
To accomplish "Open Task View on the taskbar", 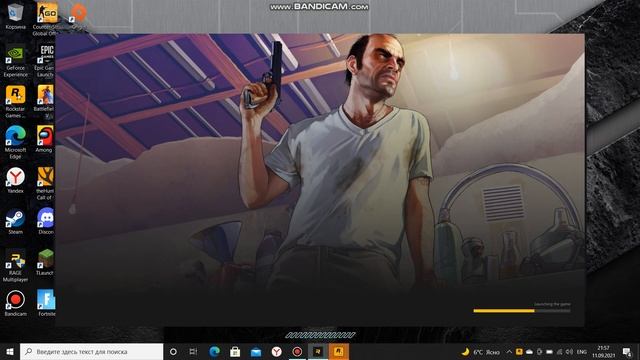I will (193, 351).
